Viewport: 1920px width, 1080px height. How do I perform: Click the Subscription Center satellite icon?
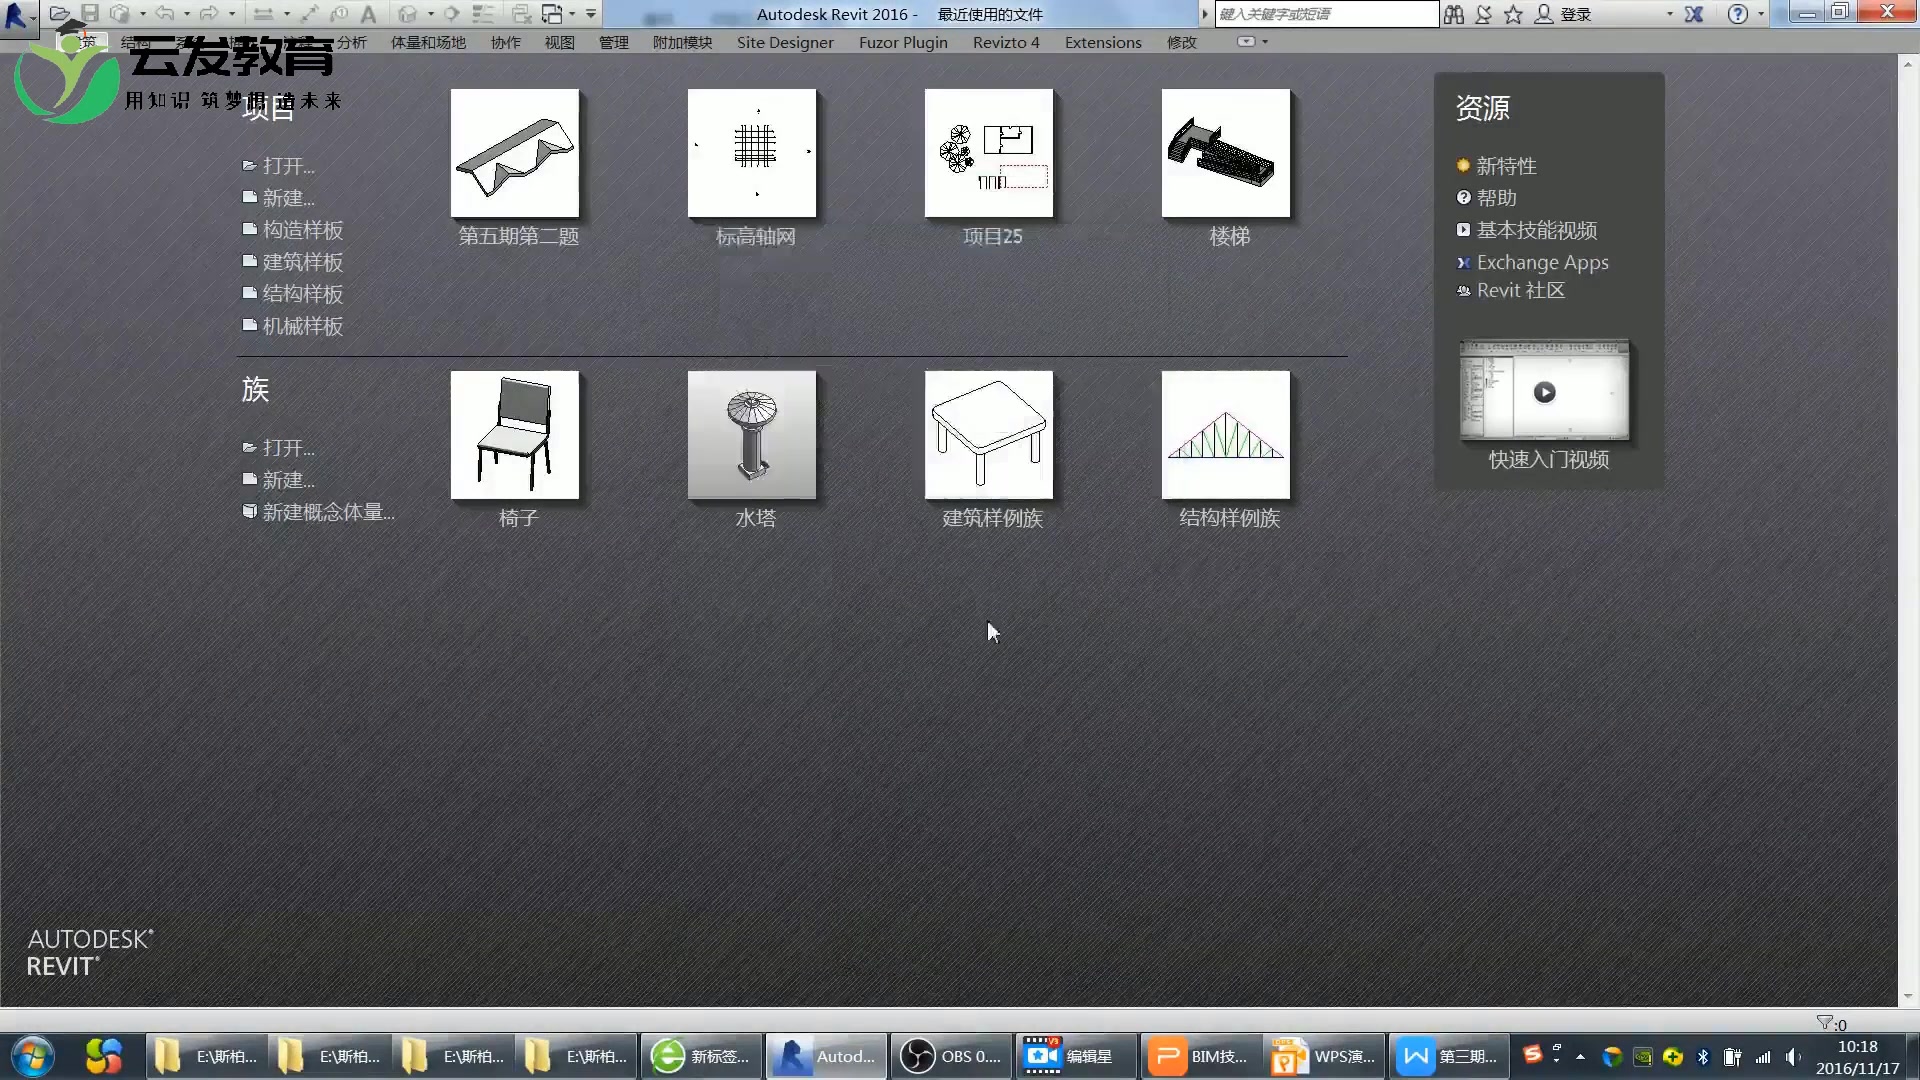[x=1483, y=14]
